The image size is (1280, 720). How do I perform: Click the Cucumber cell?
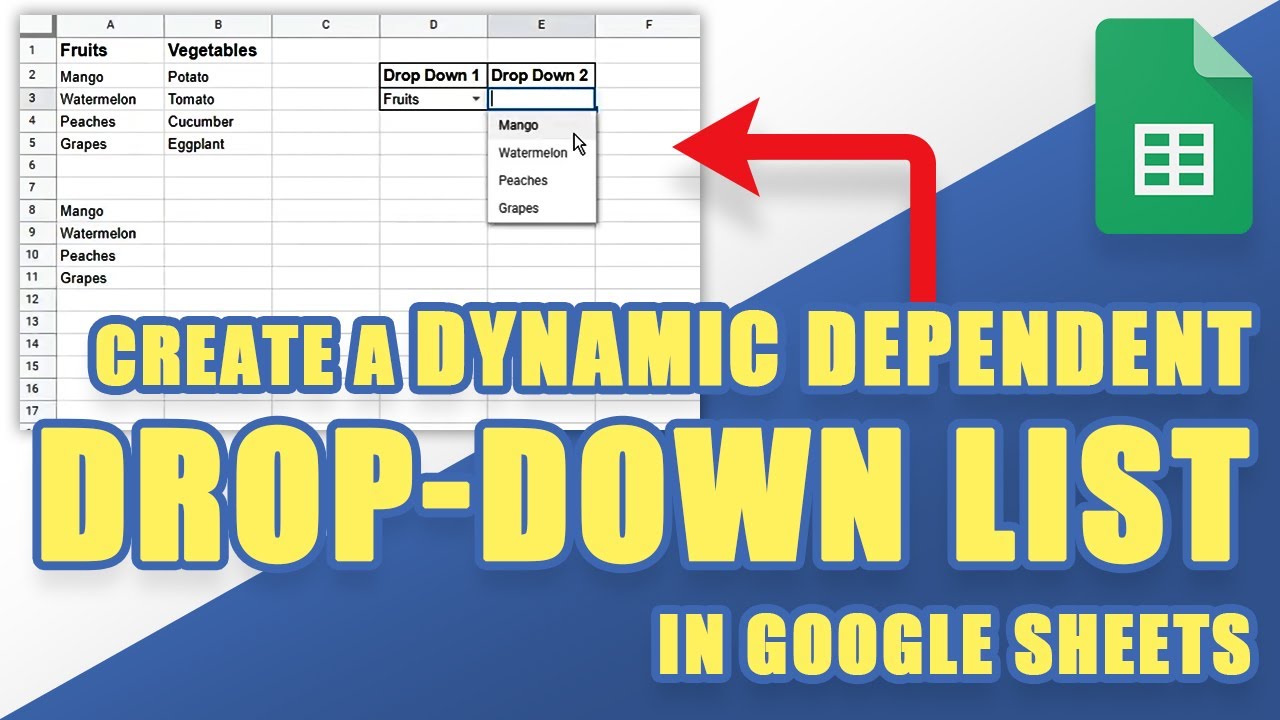coord(218,121)
